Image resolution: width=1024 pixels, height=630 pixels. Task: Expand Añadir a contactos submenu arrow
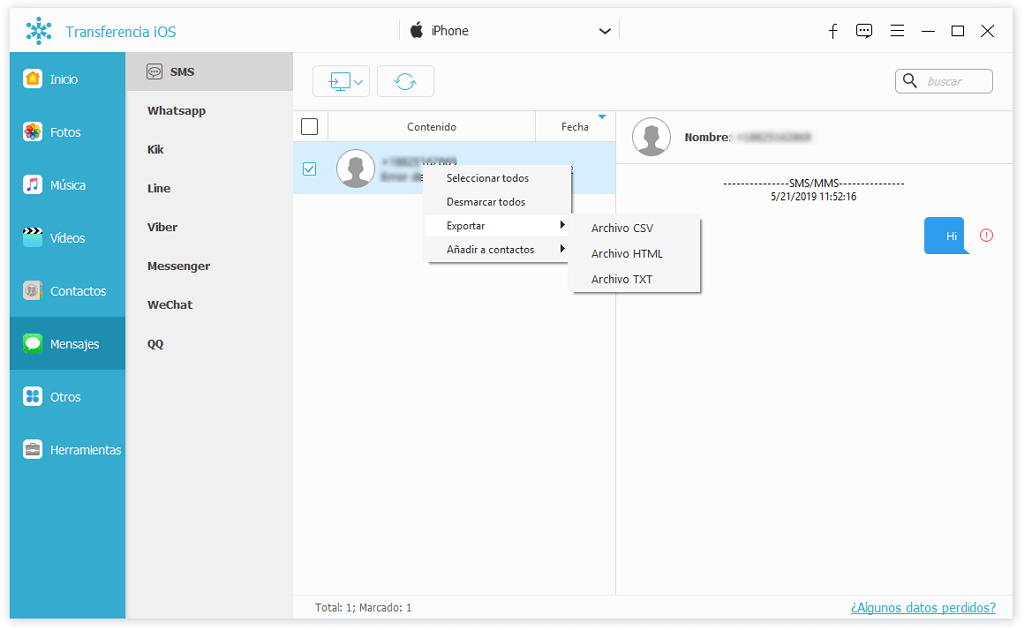[x=562, y=249]
